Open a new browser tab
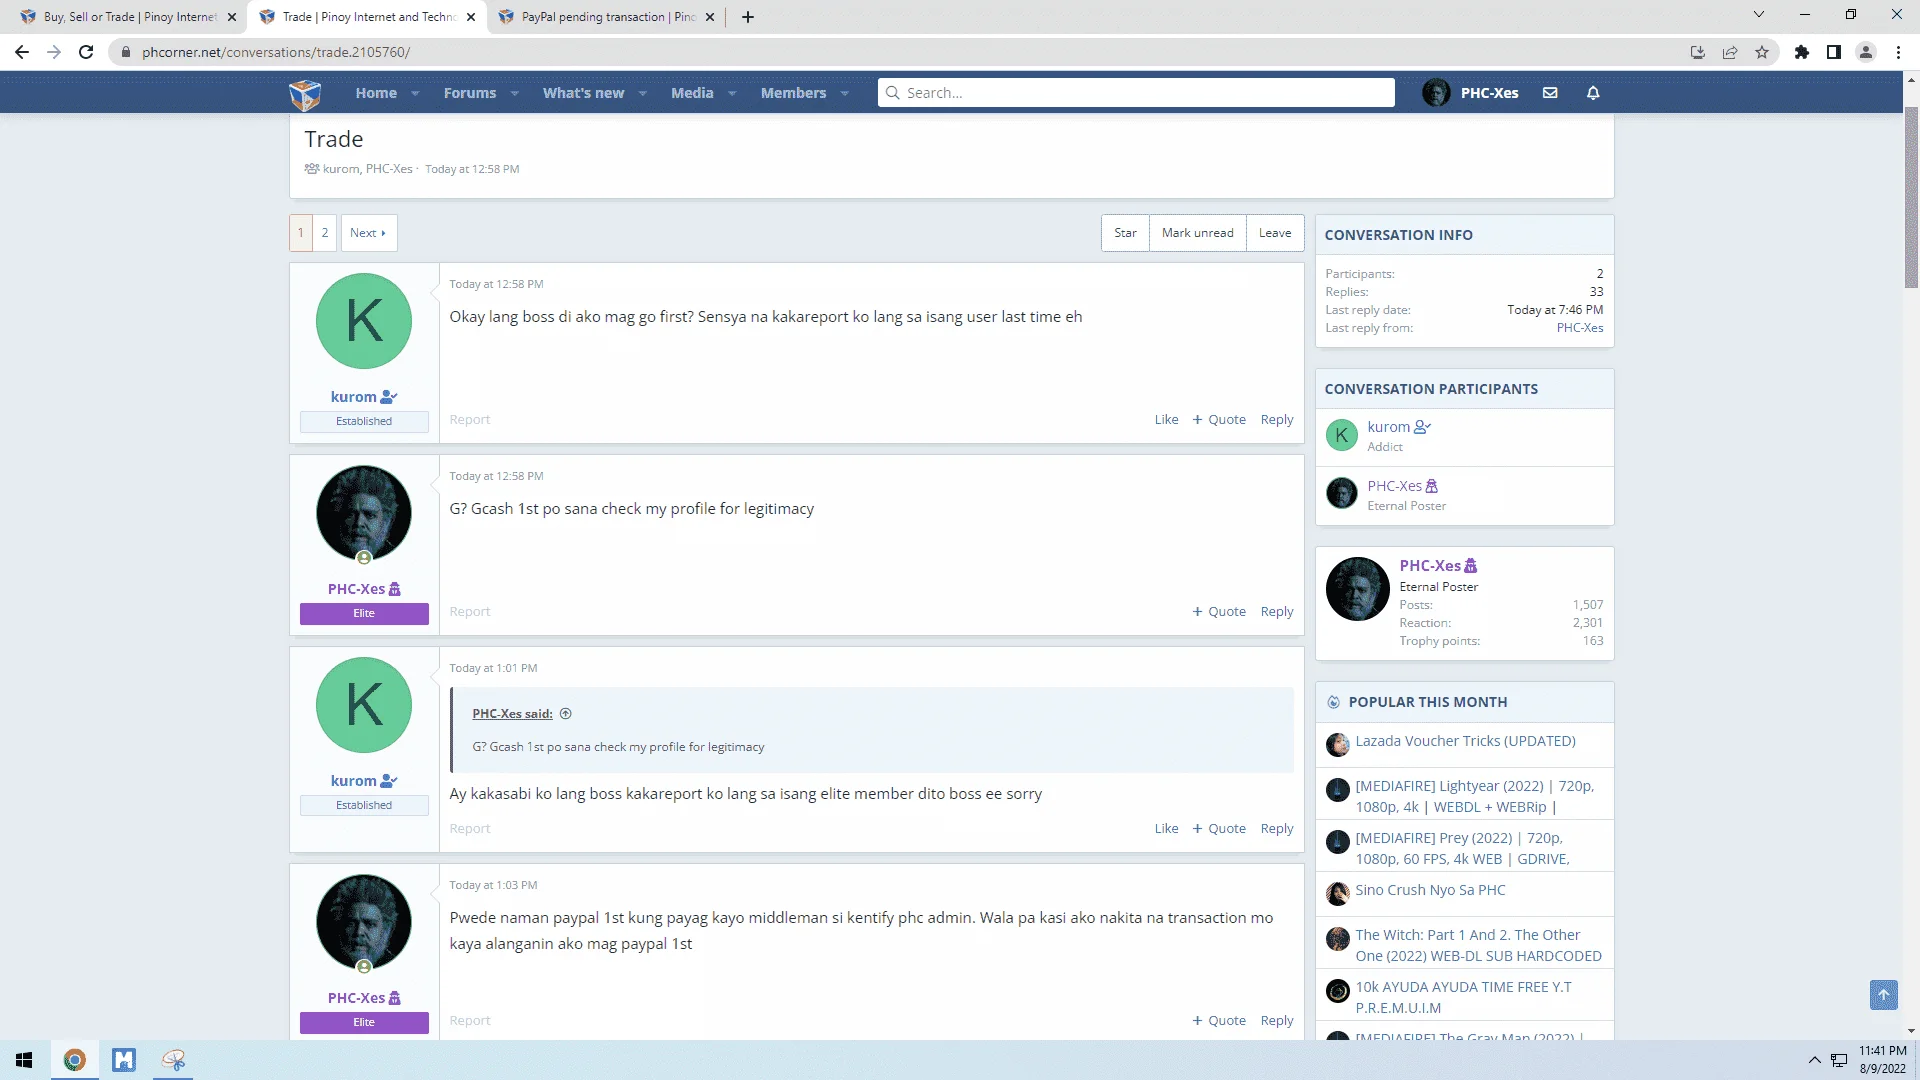 click(x=748, y=17)
